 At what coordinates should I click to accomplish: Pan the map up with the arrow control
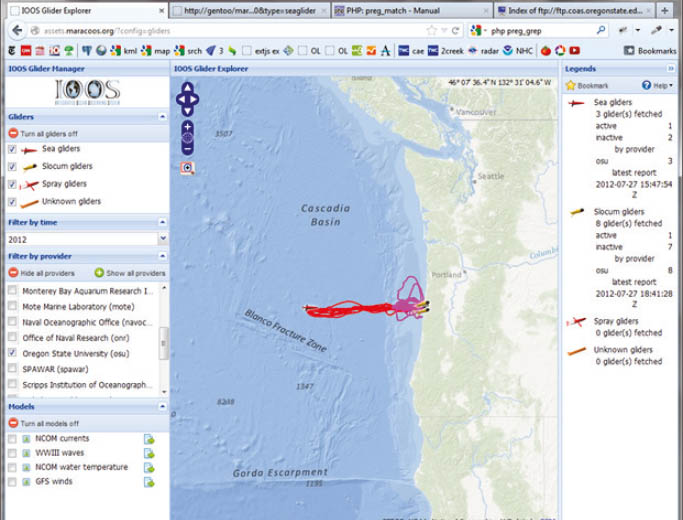[x=188, y=88]
